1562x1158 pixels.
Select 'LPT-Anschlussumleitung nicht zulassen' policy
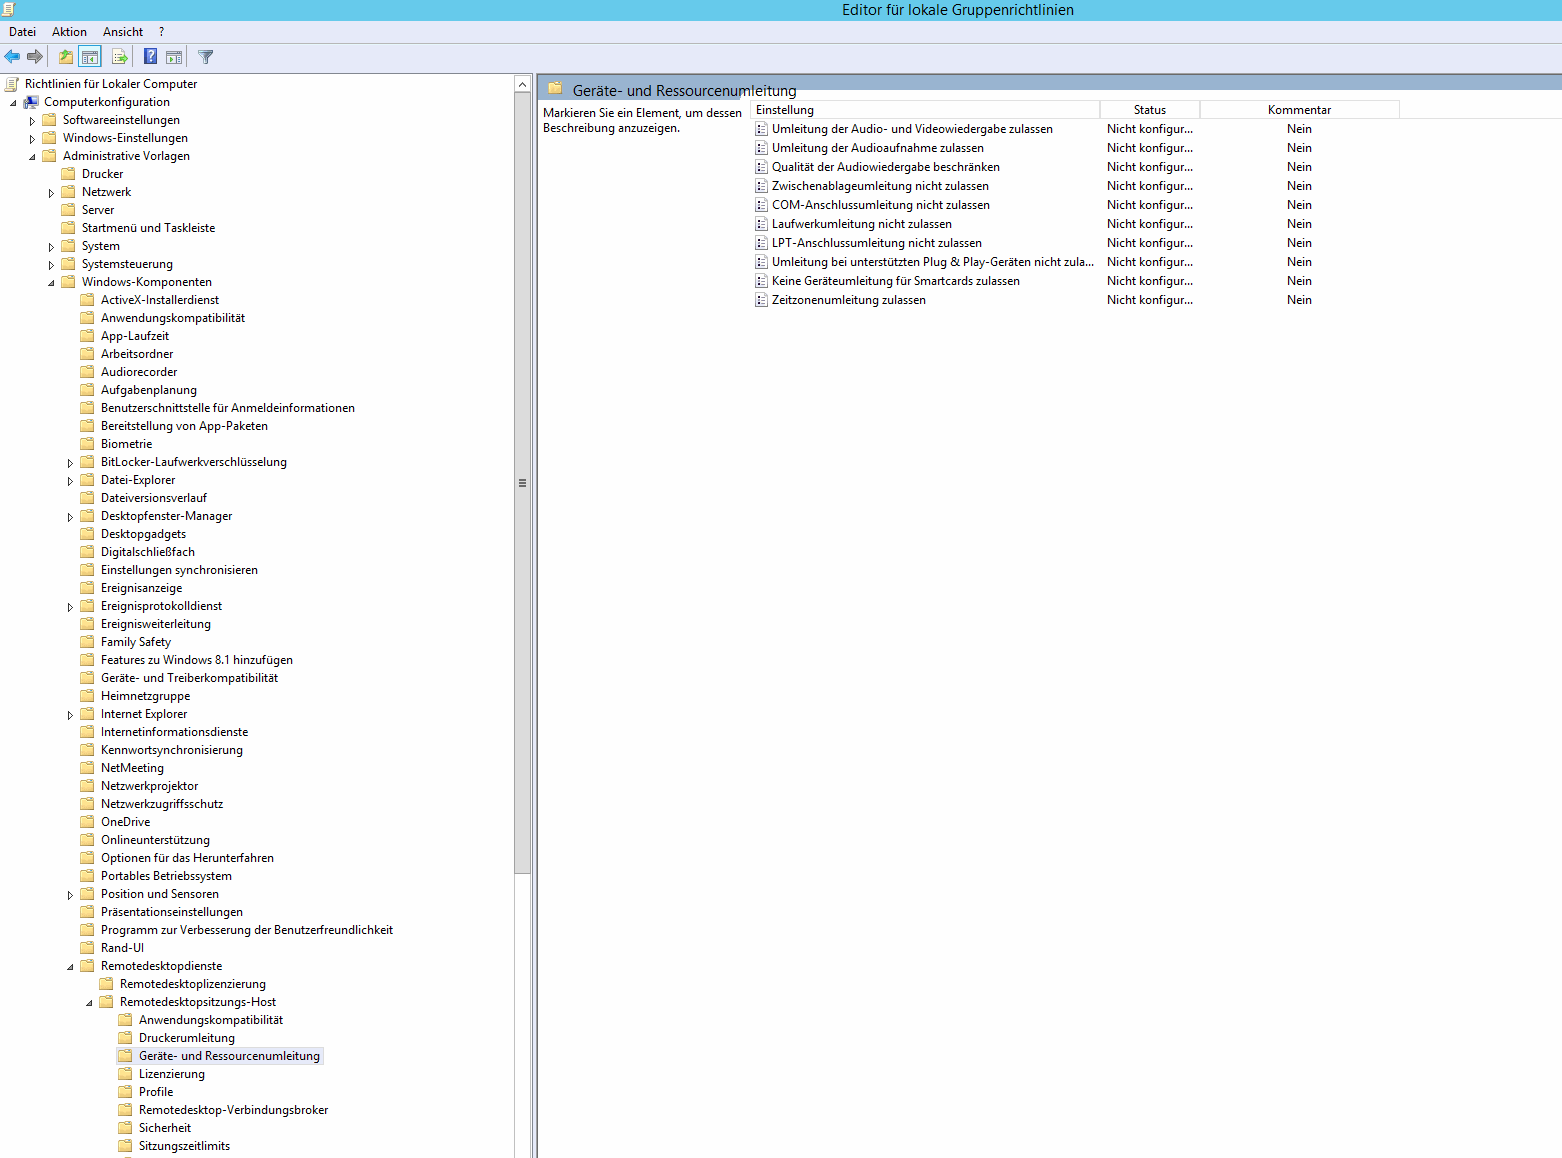click(x=877, y=243)
